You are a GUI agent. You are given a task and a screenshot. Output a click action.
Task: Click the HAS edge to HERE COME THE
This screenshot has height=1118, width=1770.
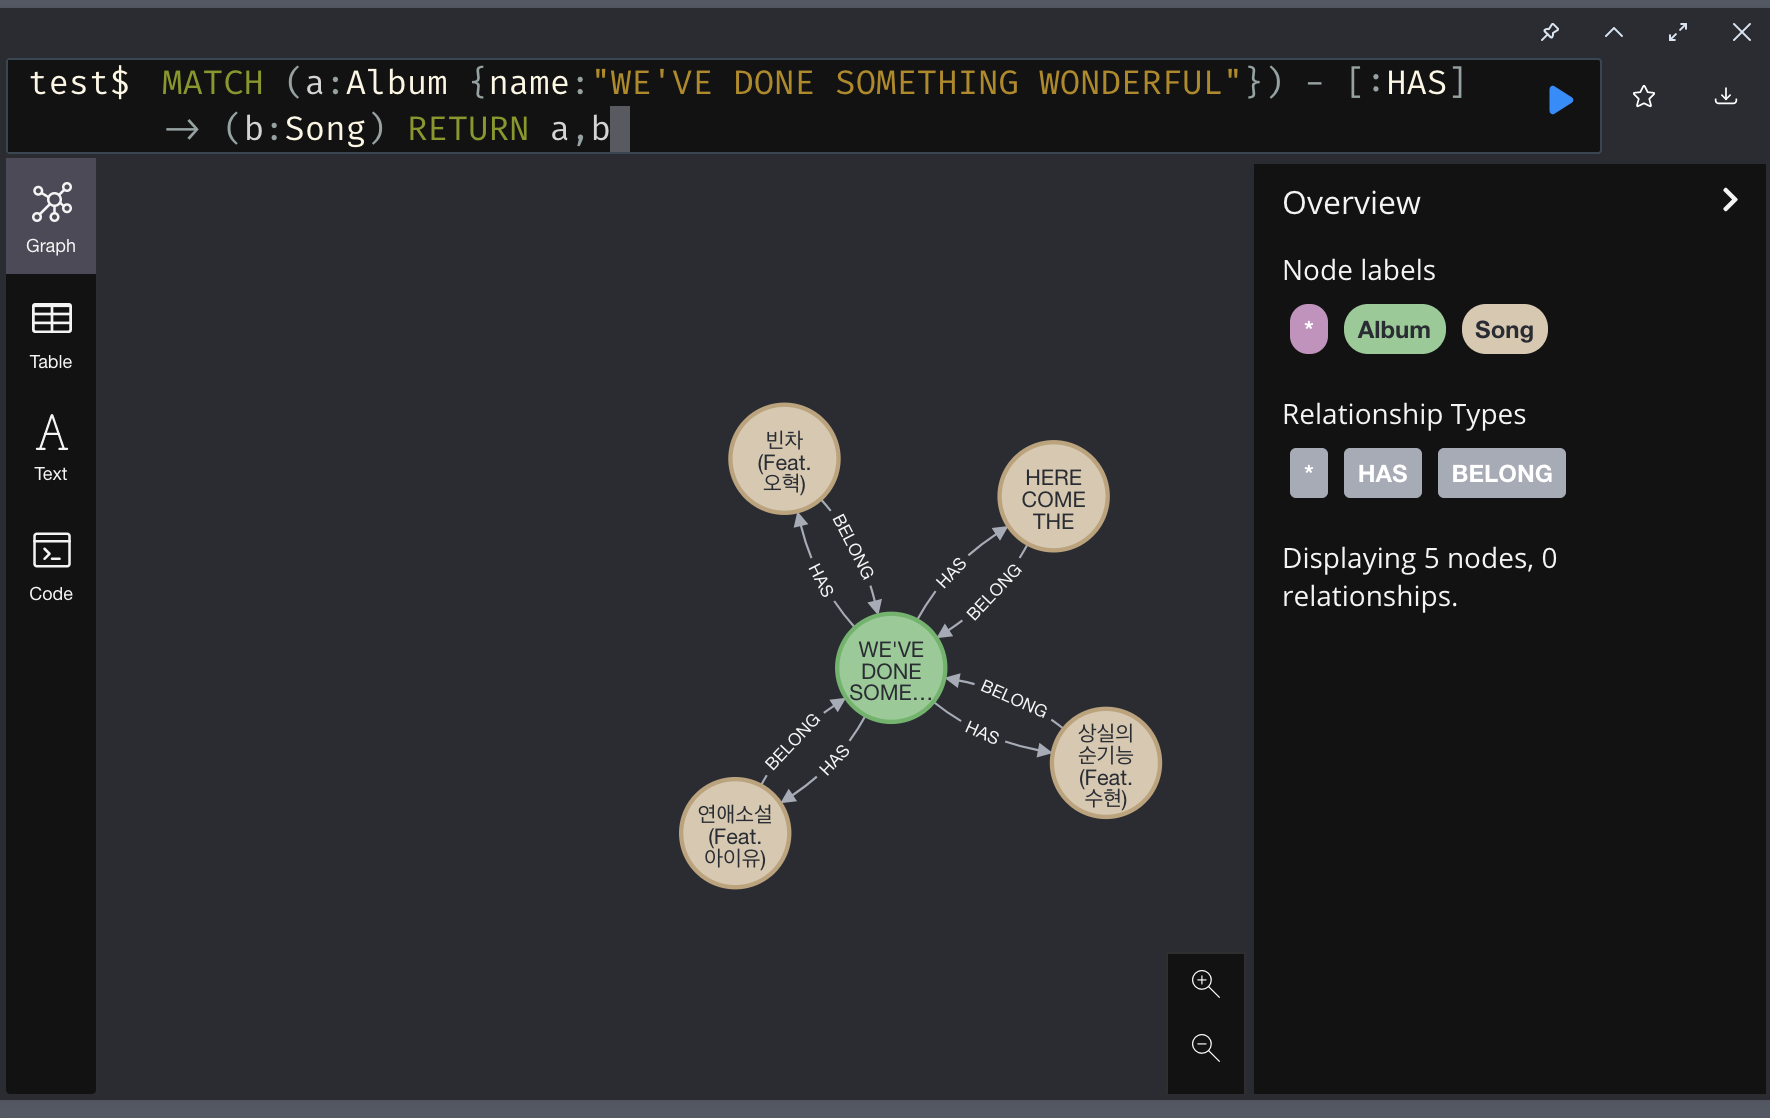click(x=951, y=572)
